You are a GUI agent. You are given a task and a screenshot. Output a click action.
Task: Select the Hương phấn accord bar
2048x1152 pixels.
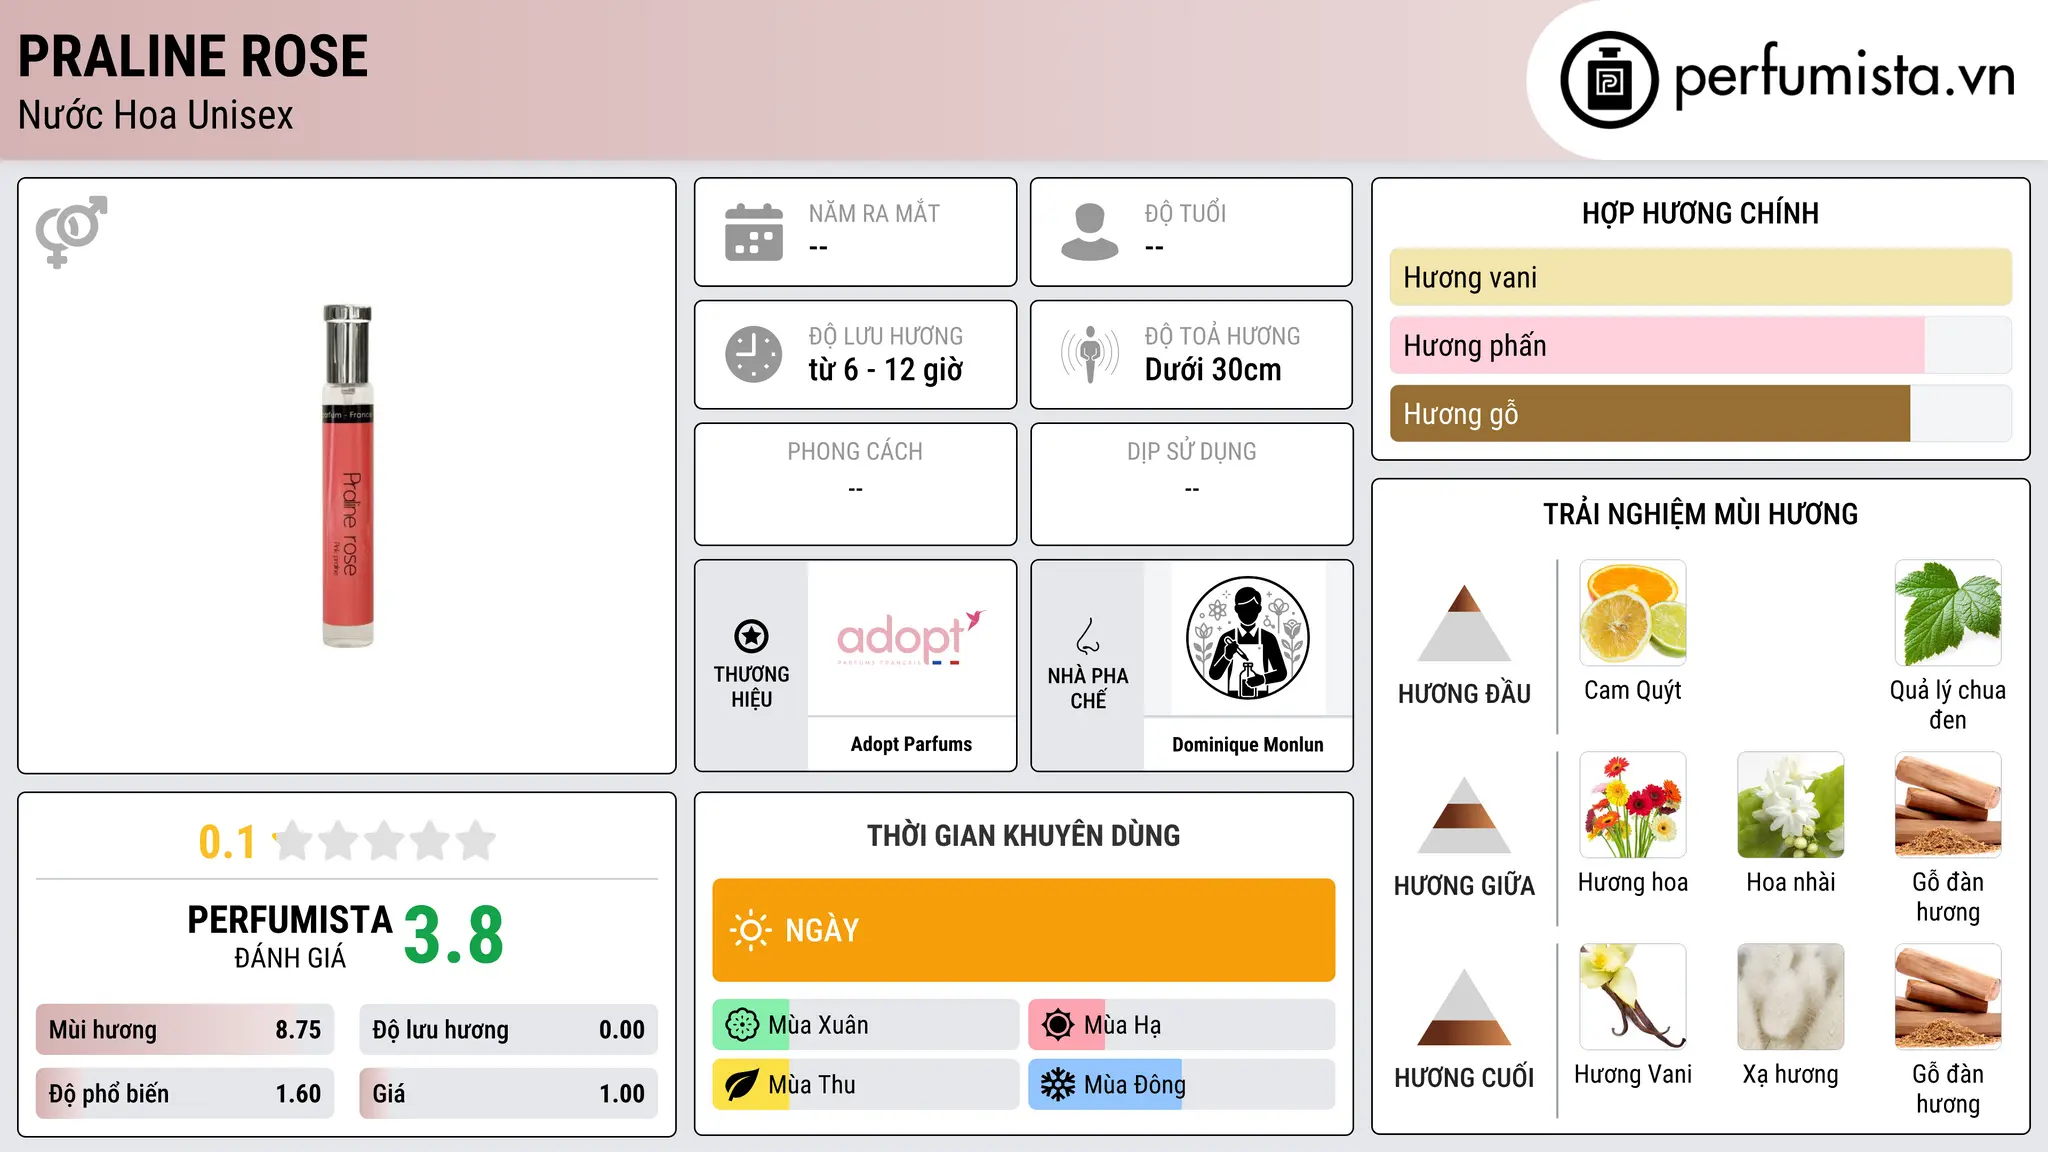(1701, 345)
